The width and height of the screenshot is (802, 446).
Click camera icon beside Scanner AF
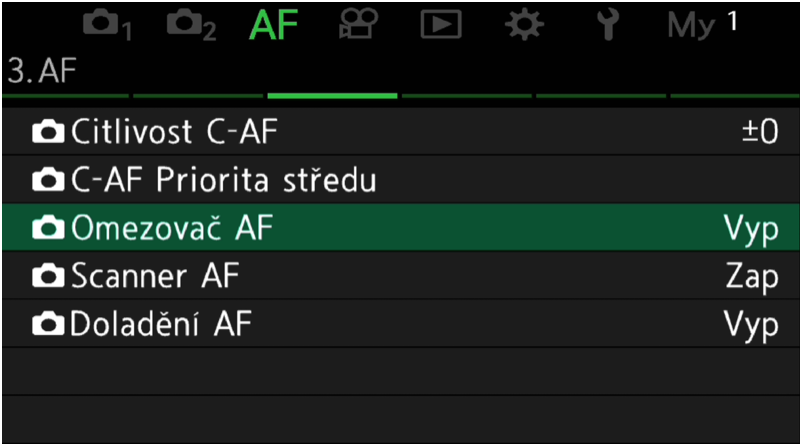(x=48, y=277)
